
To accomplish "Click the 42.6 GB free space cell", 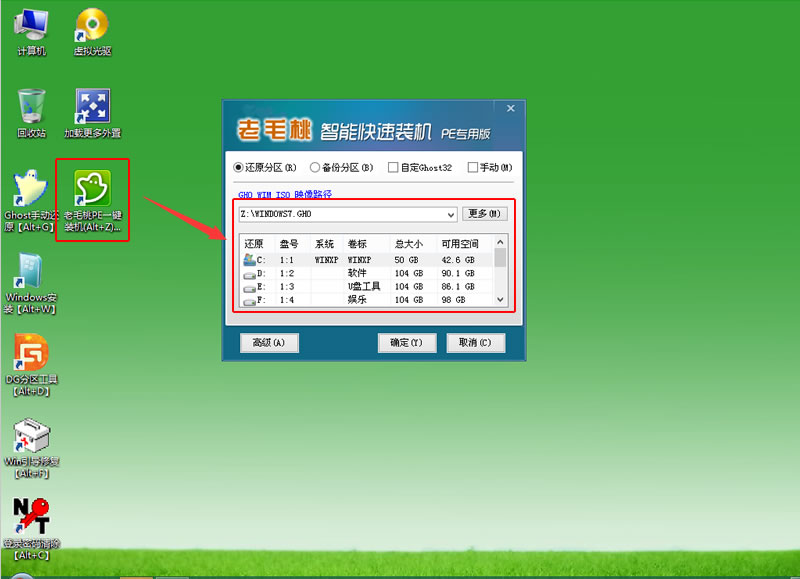I will (x=458, y=260).
